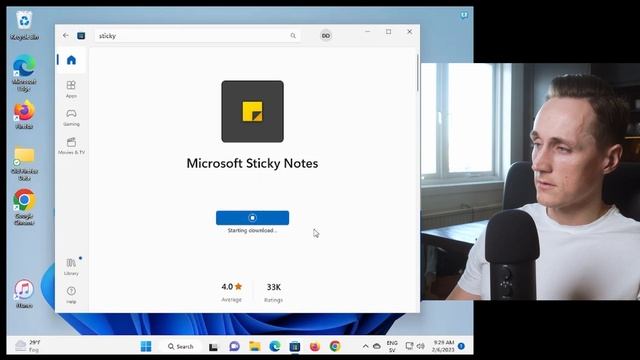Click the Microsoft Sticky Notes title
Screen dimensions: 640x360
pos(252,163)
